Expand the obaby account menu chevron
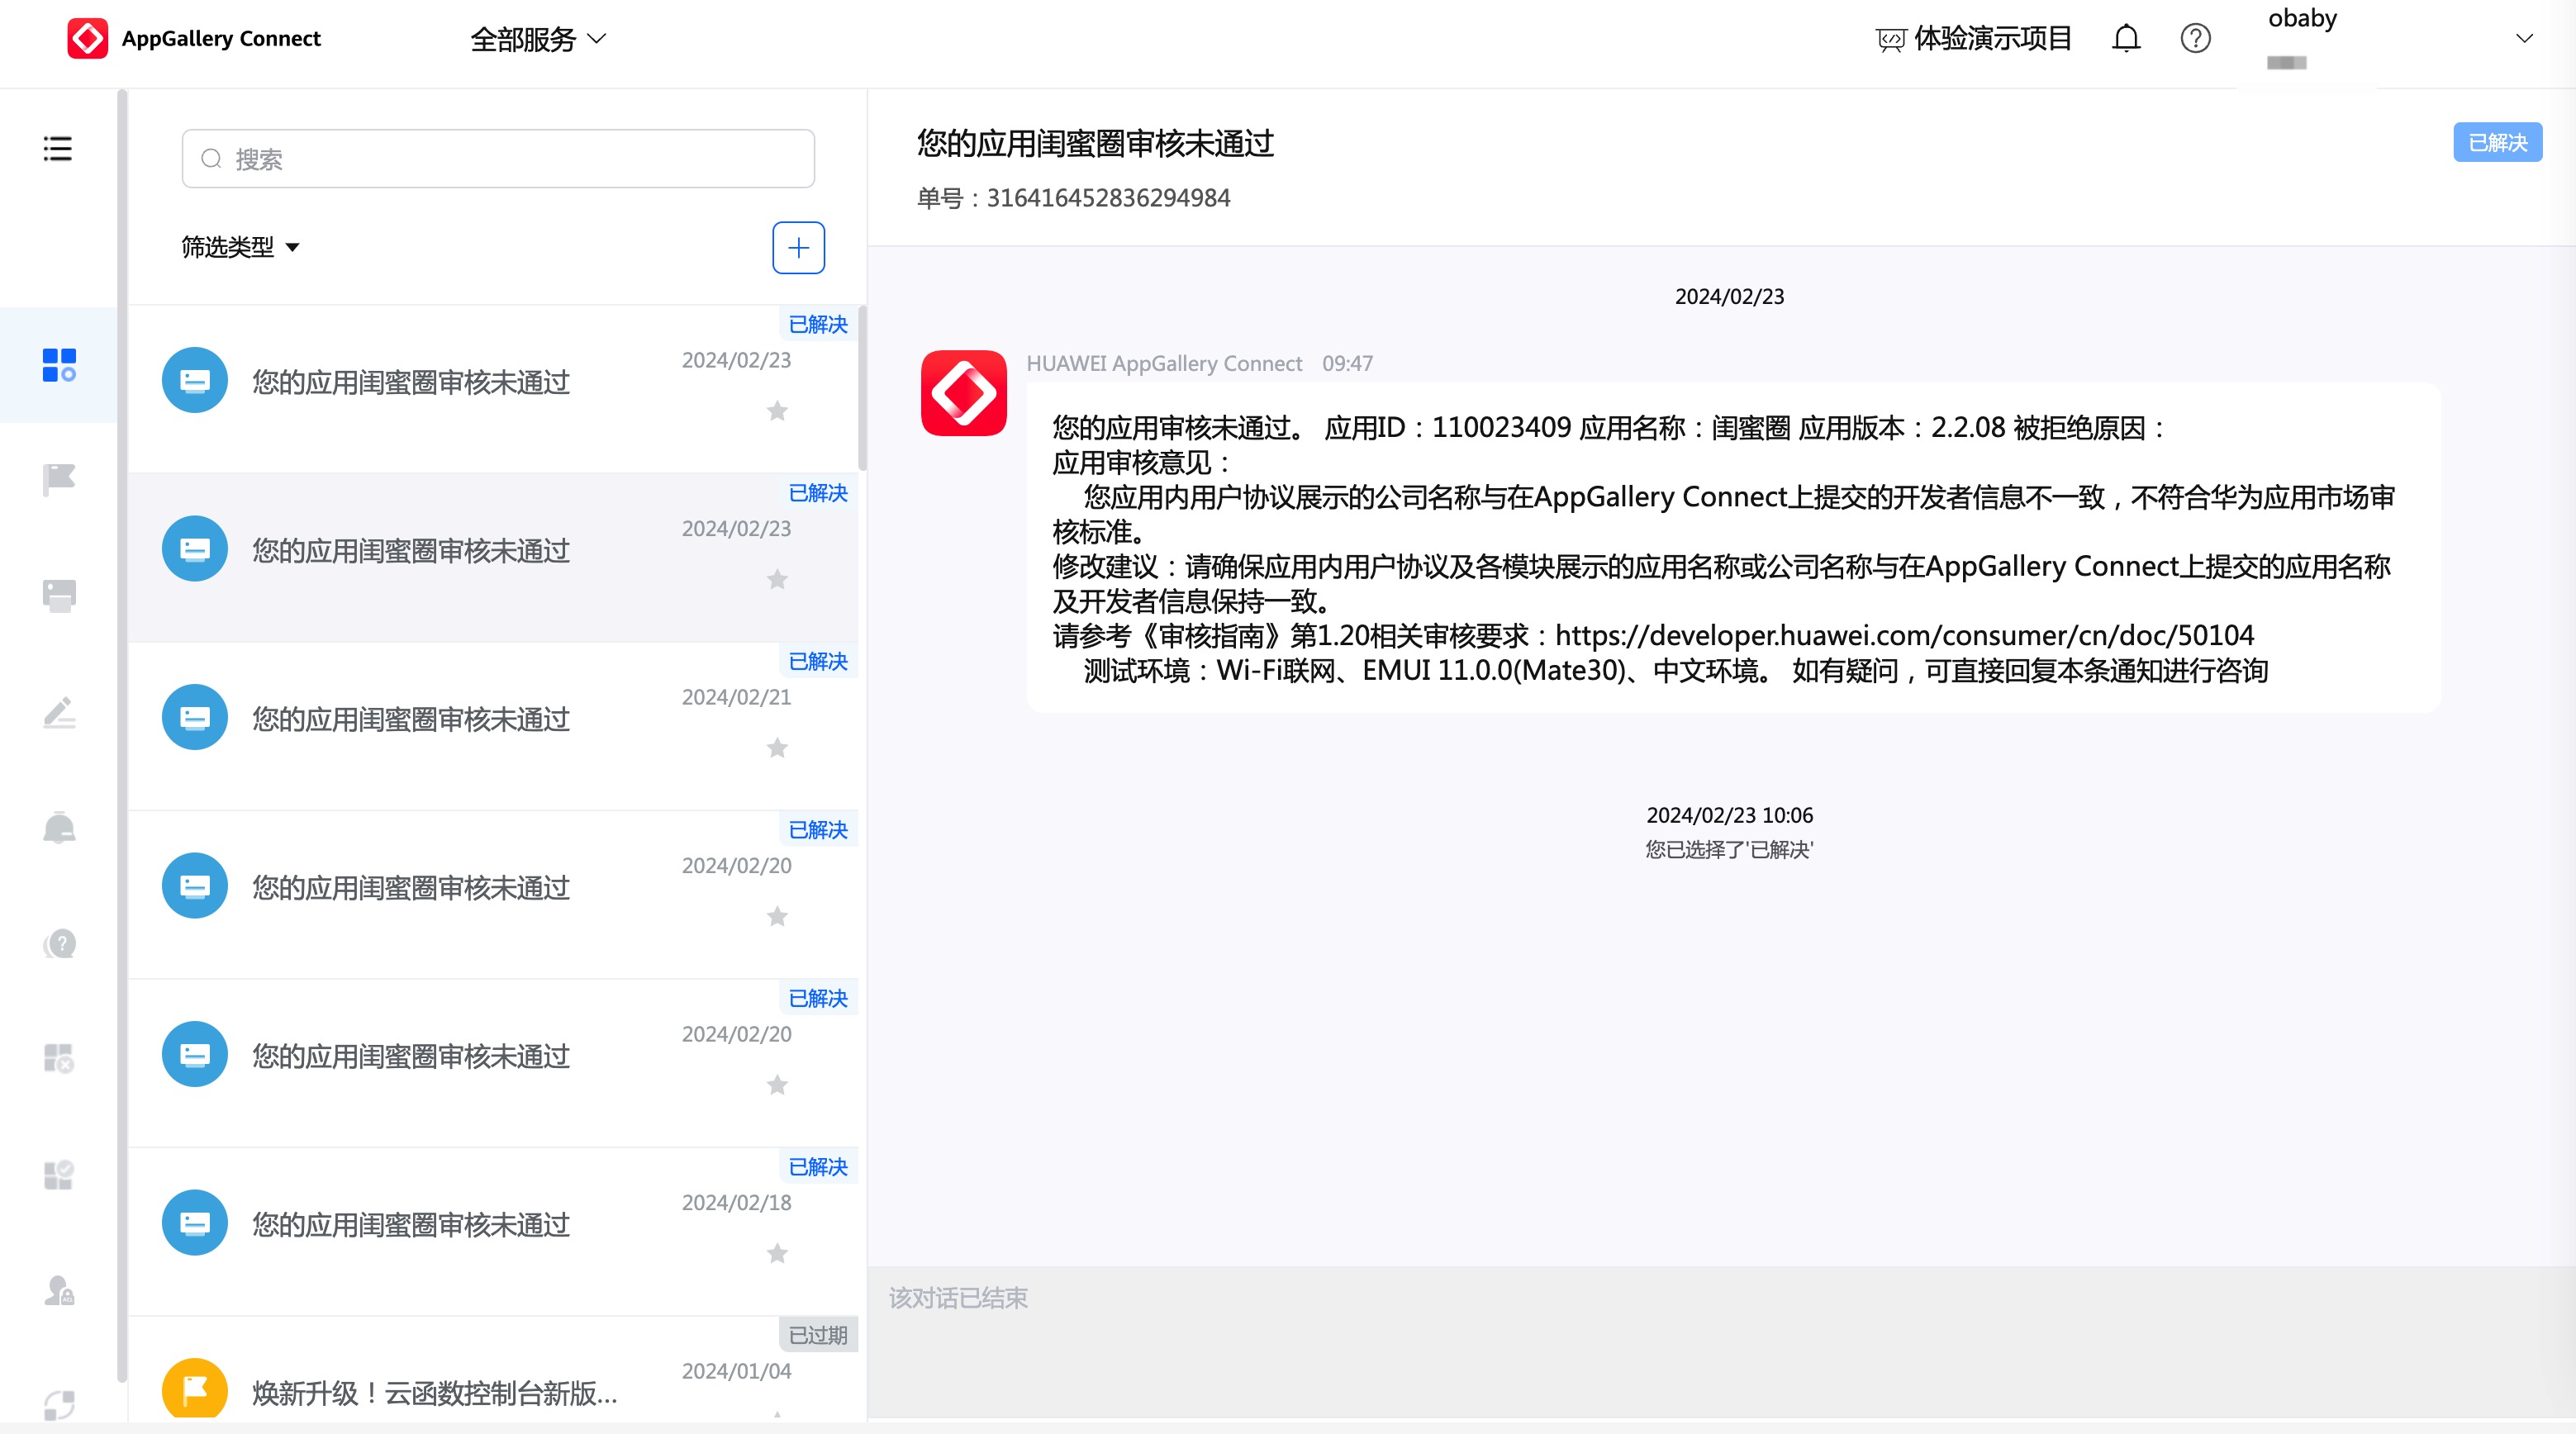This screenshot has width=2576, height=1434. pos(2524,38)
